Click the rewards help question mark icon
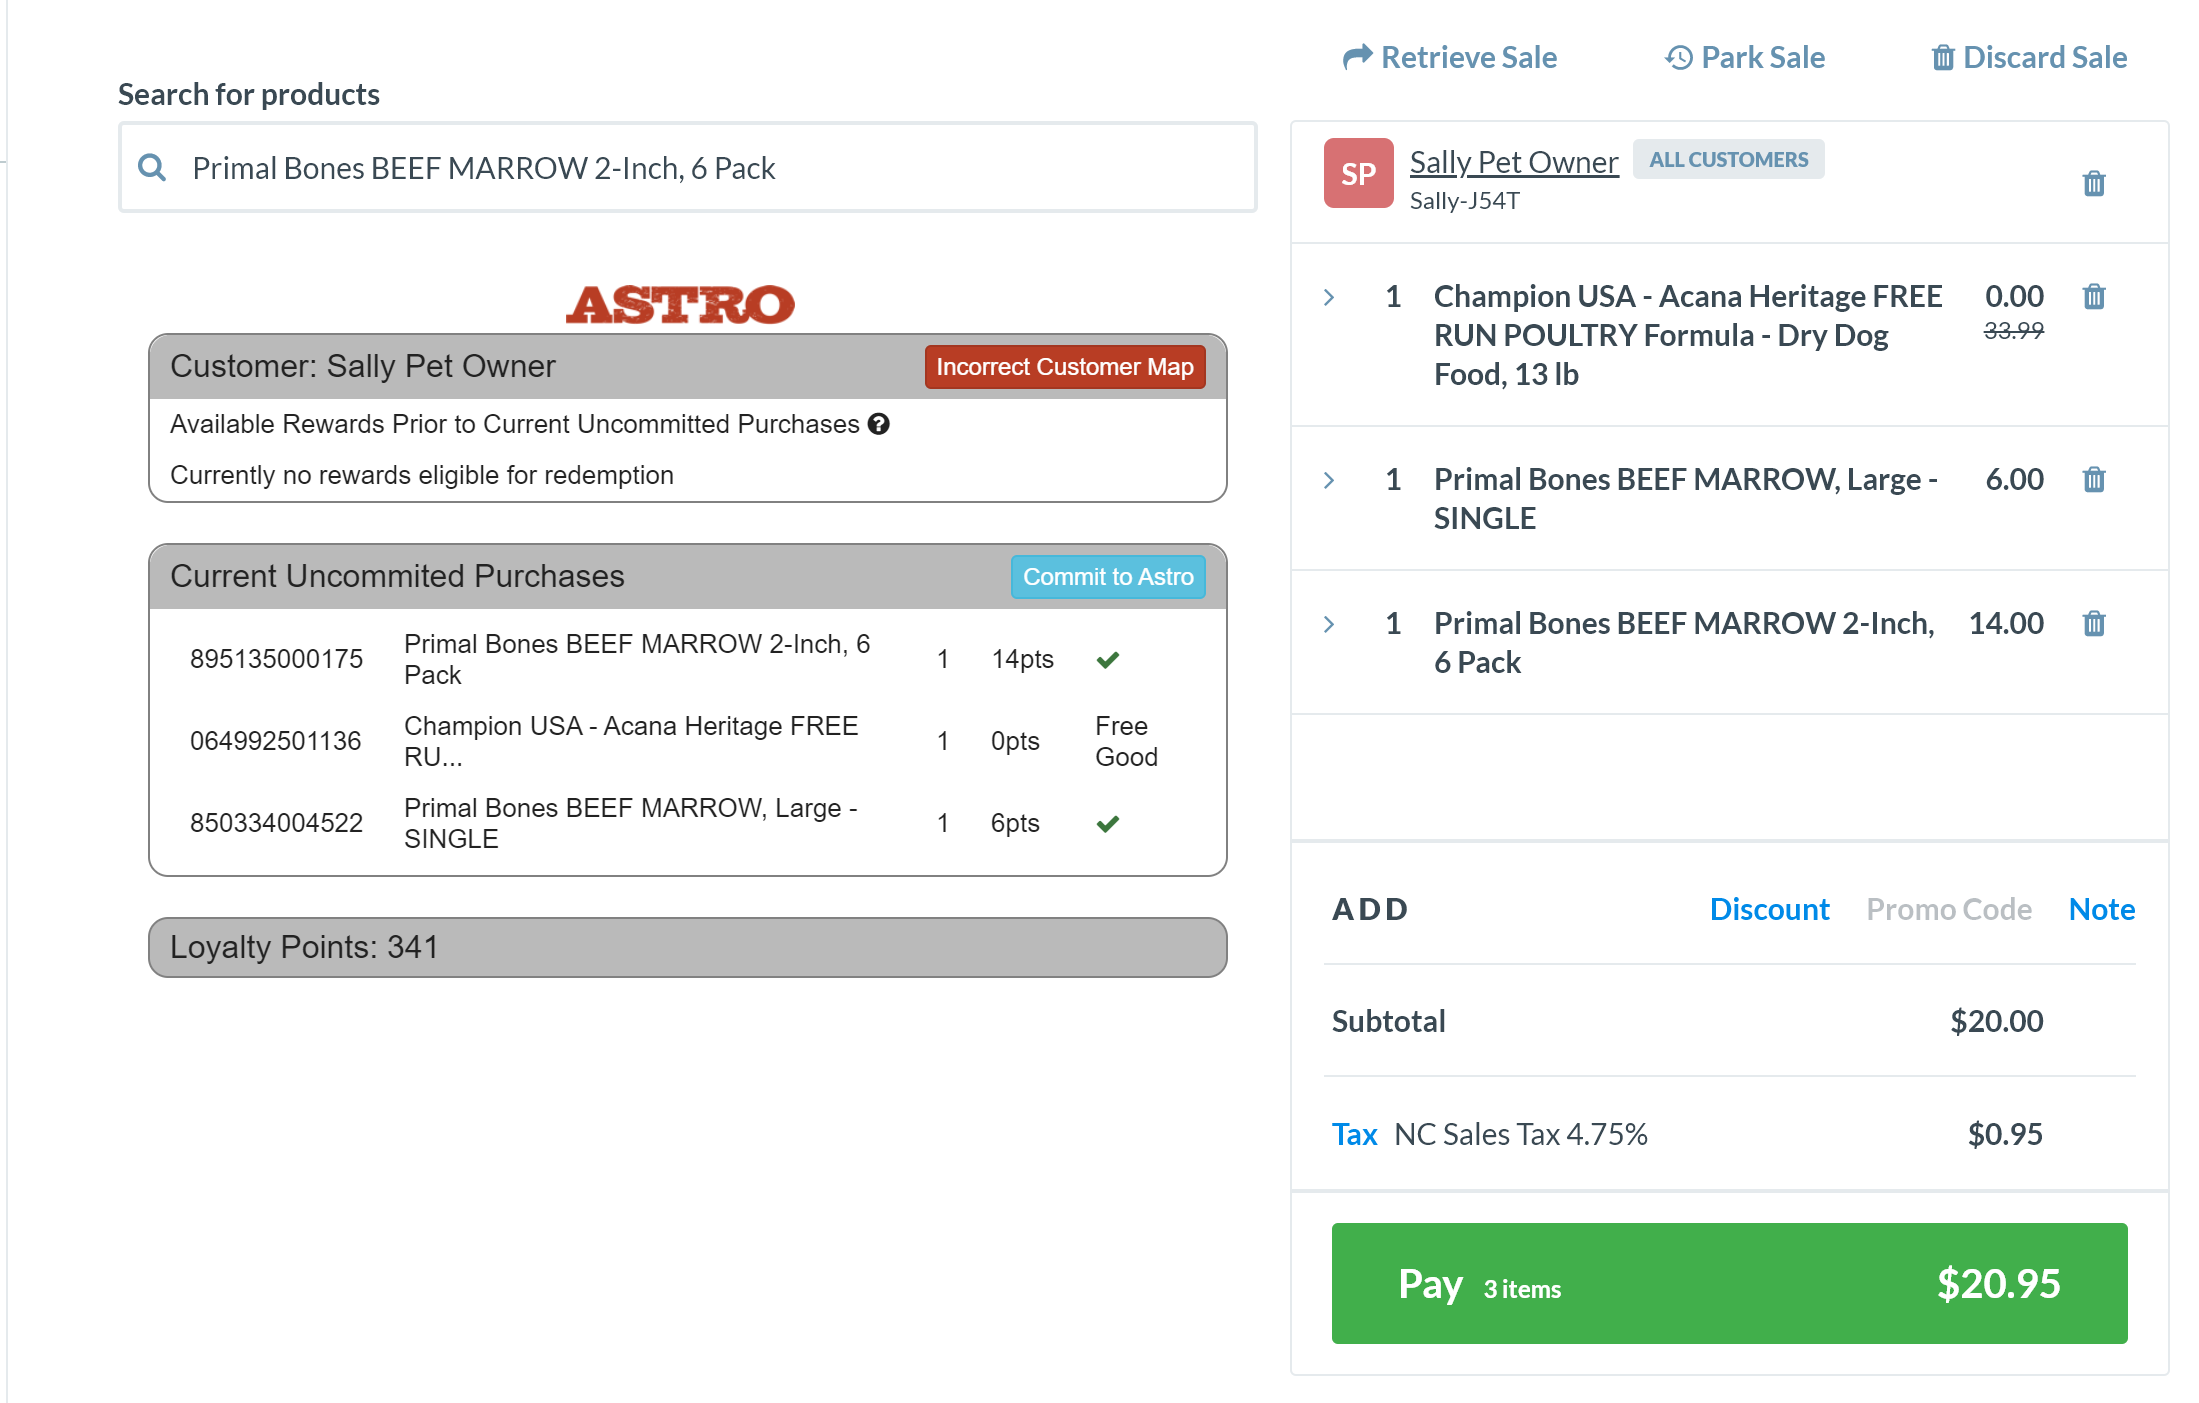 (878, 424)
